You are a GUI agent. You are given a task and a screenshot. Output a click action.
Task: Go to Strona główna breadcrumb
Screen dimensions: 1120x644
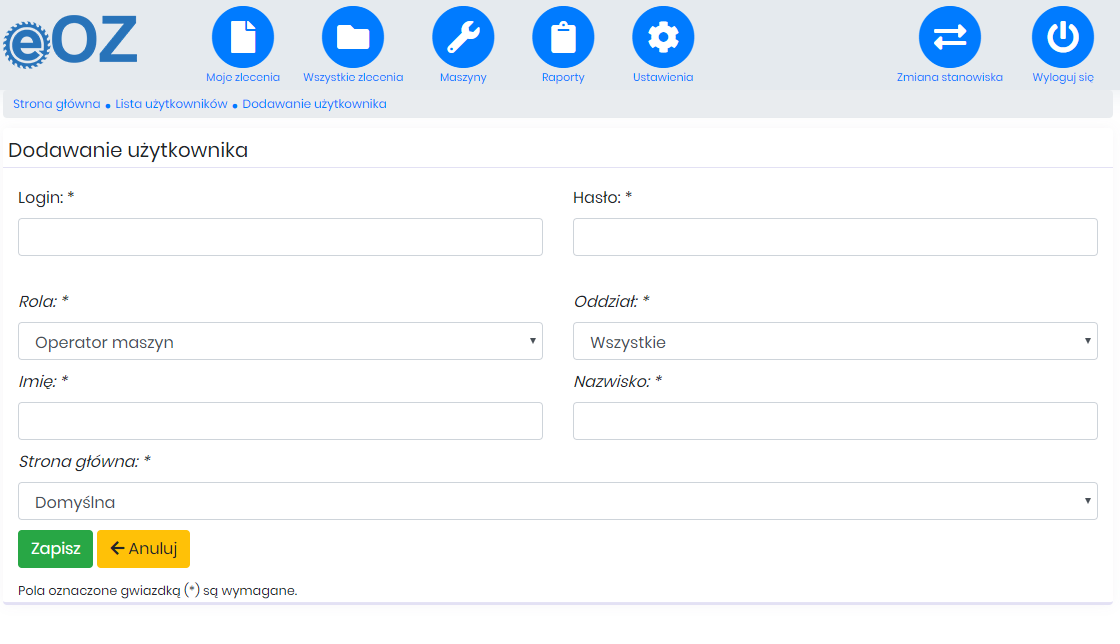[56, 104]
